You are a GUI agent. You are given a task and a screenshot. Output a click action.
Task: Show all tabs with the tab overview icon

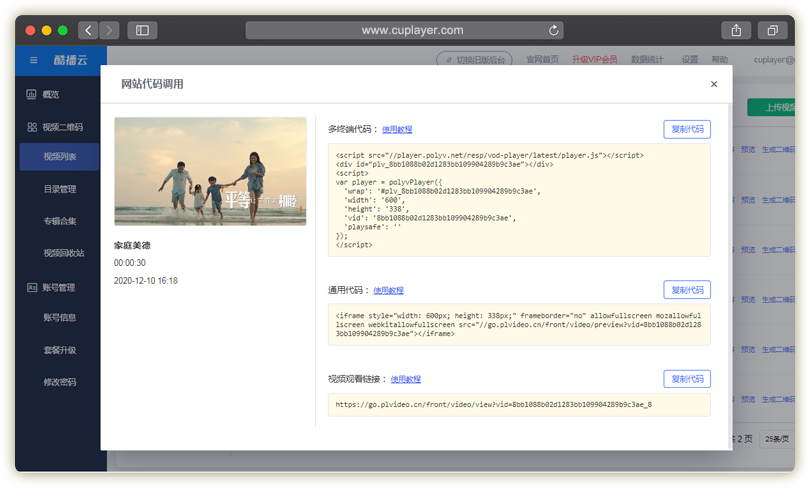pos(772,30)
